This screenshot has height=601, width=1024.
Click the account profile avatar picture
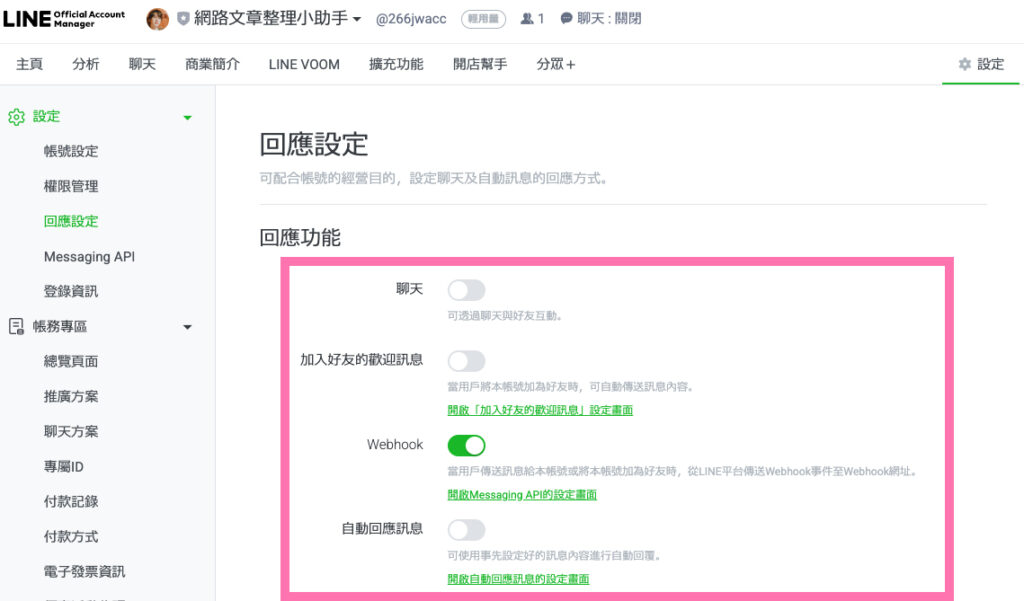(x=157, y=19)
